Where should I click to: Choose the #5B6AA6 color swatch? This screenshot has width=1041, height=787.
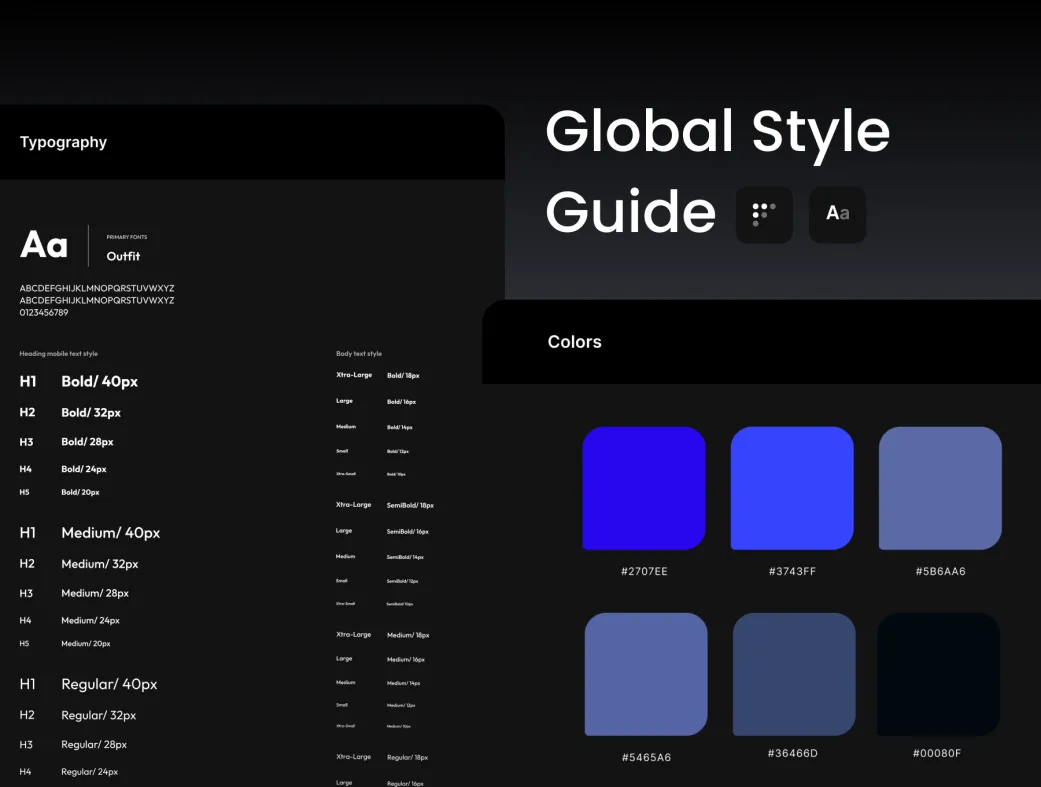(x=940, y=488)
